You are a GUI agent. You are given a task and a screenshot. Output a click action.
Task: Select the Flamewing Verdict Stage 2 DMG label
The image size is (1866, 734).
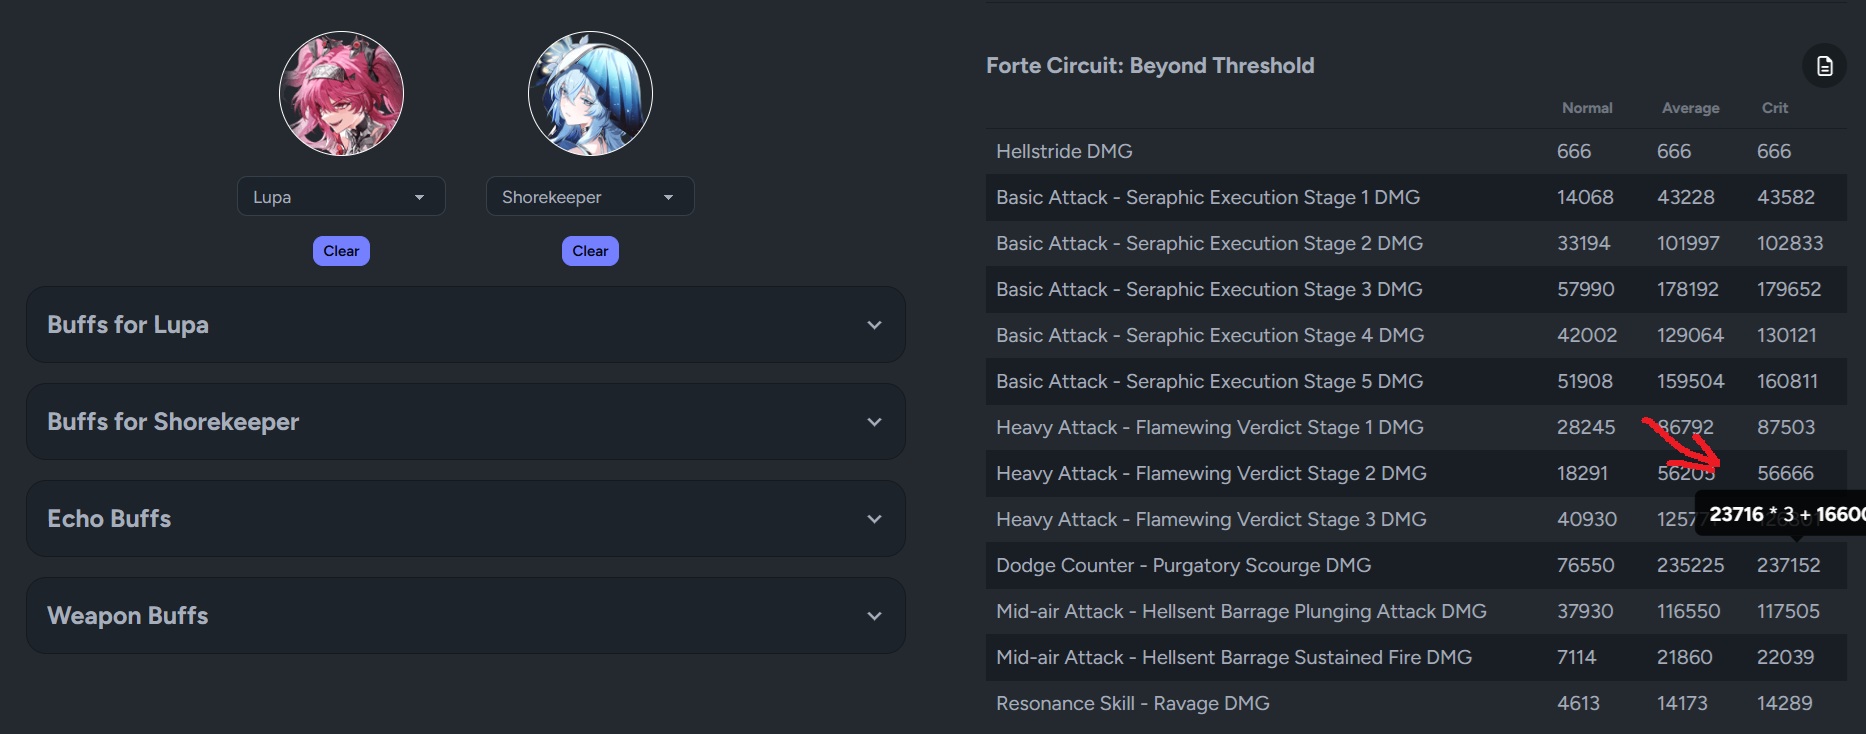tap(1211, 473)
